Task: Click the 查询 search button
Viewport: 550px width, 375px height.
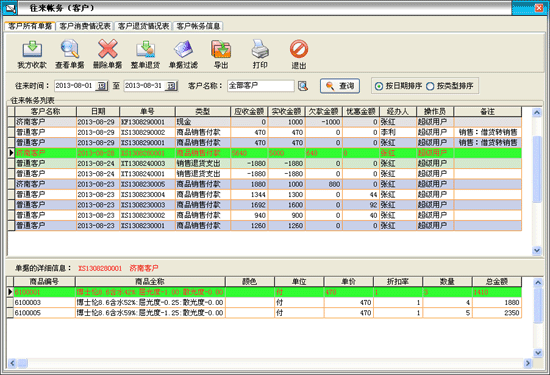Action: [340, 86]
